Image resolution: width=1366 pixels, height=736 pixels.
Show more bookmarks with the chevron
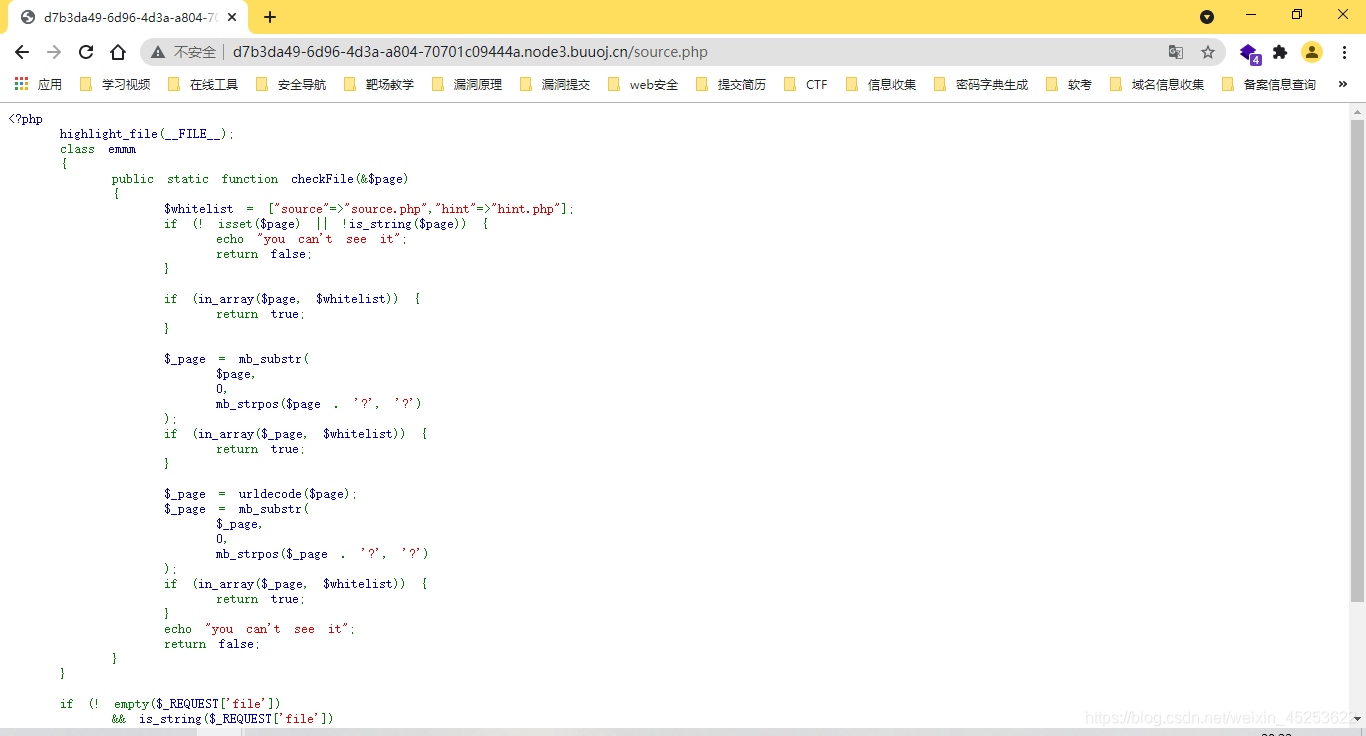[1343, 85]
